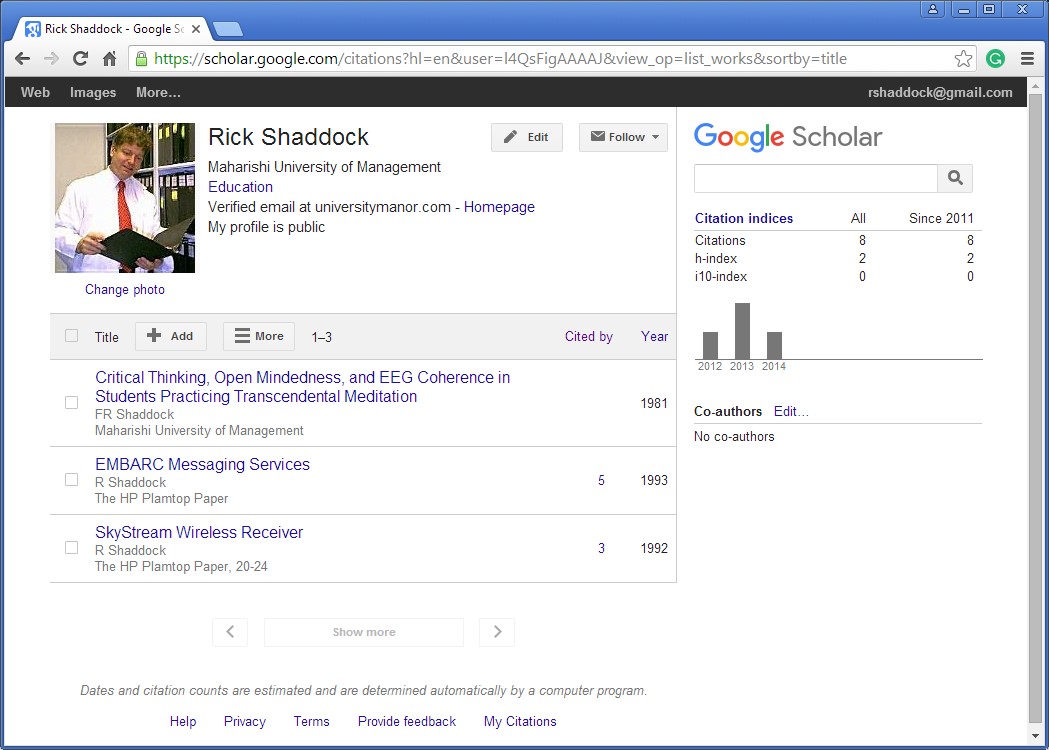Click the Change photo link
The width and height of the screenshot is (1049, 750).
pos(125,290)
